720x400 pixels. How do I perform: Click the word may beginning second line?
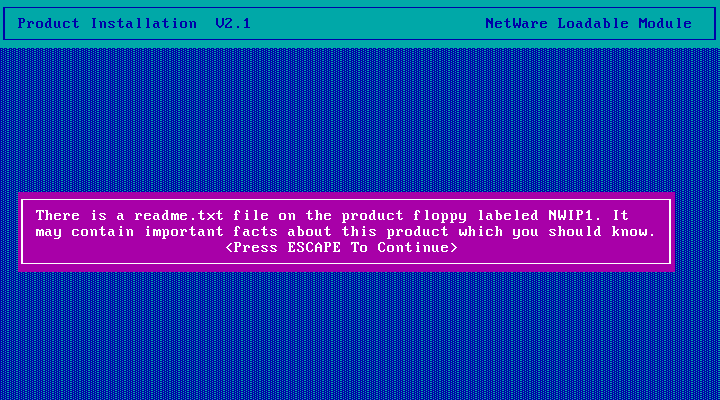click(x=49, y=232)
